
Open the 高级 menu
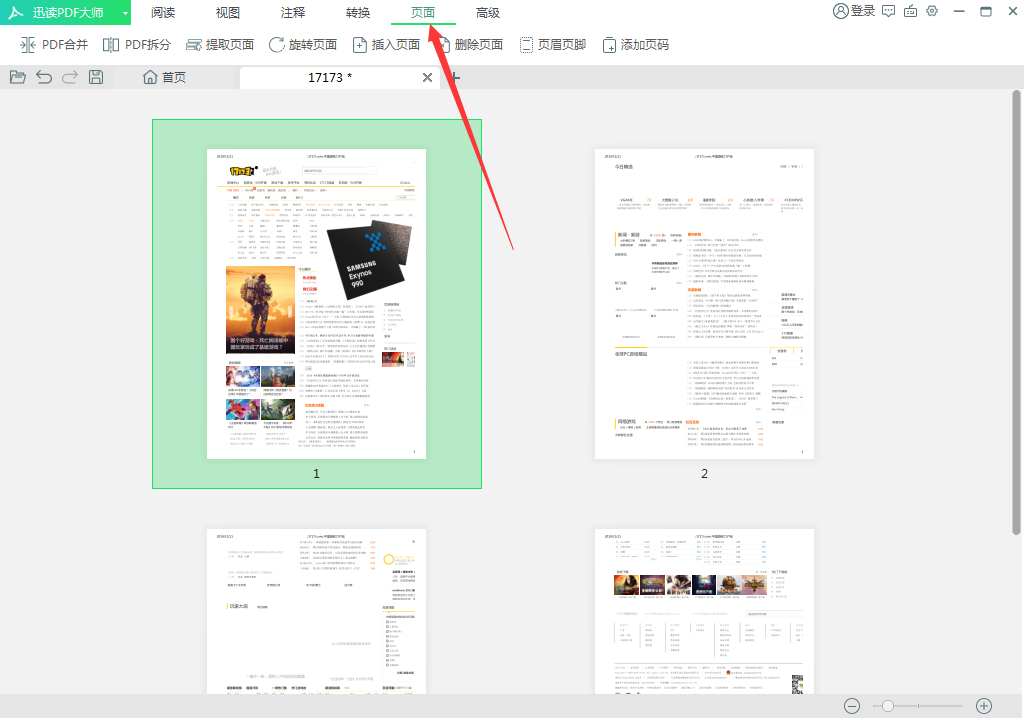click(488, 12)
